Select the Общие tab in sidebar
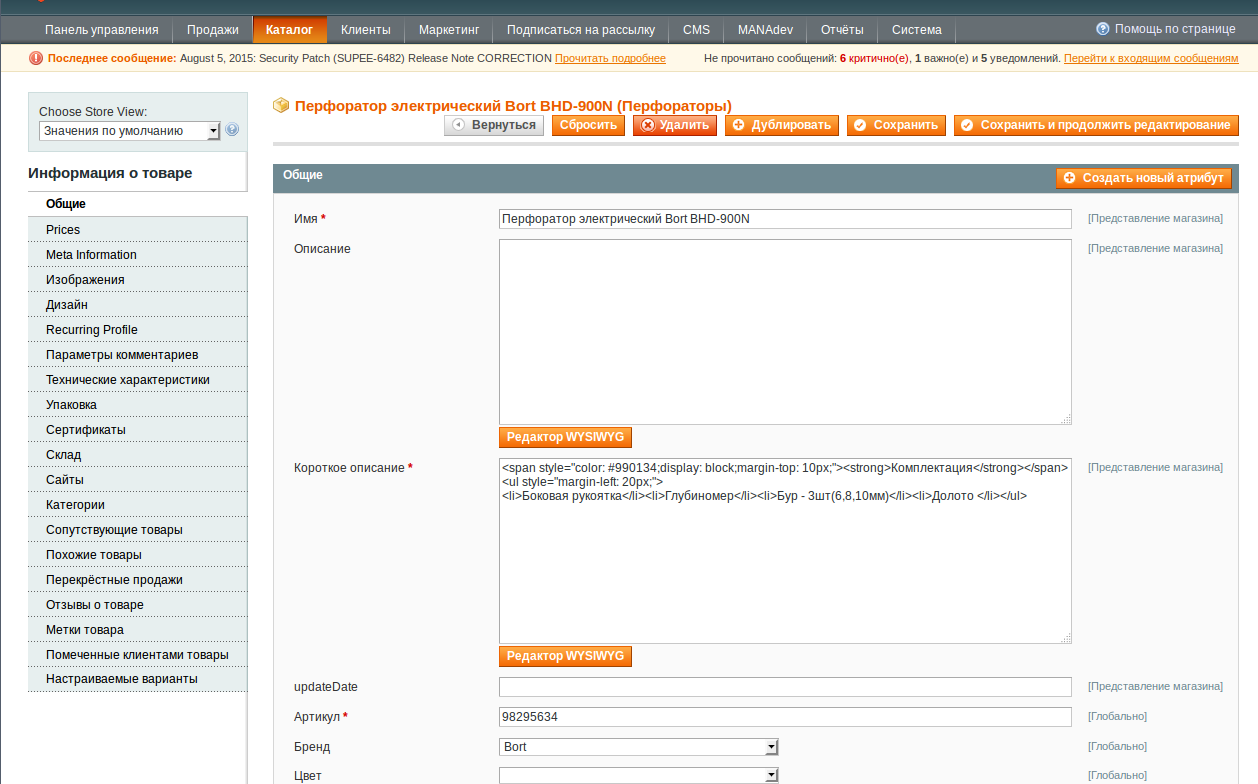This screenshot has width=1258, height=784. [137, 204]
